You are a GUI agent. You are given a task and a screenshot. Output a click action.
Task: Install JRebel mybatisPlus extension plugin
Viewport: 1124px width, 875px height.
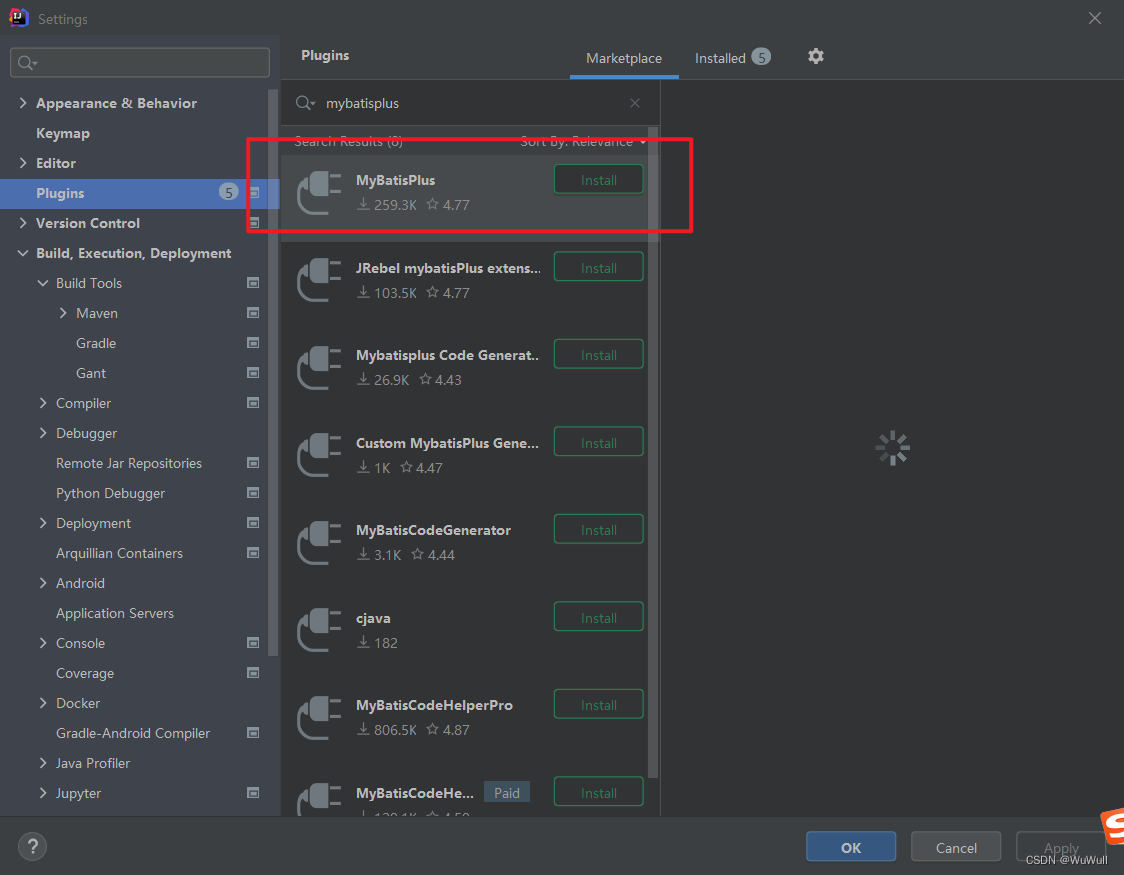599,267
